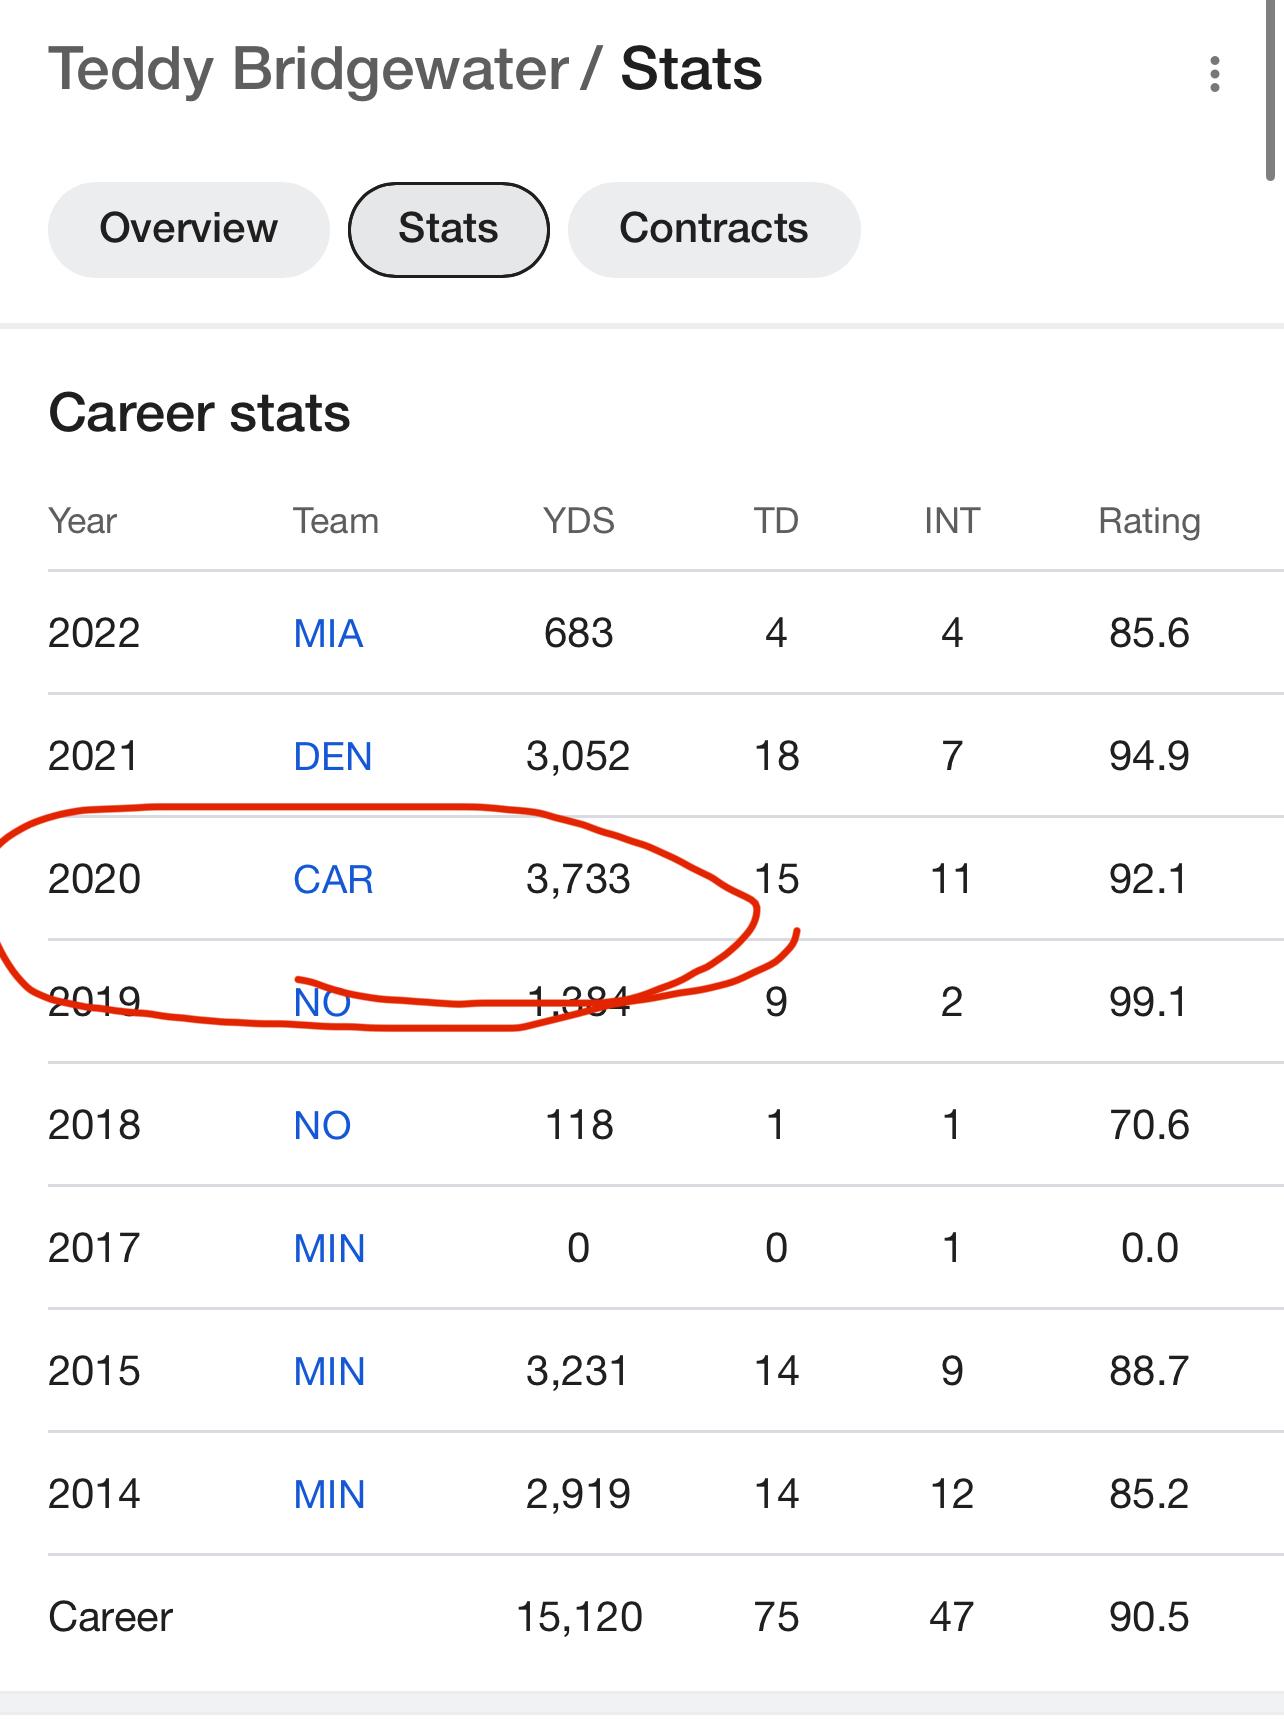Click the 2020 passing yards value 3,733
The height and width of the screenshot is (1727, 1284).
click(578, 880)
